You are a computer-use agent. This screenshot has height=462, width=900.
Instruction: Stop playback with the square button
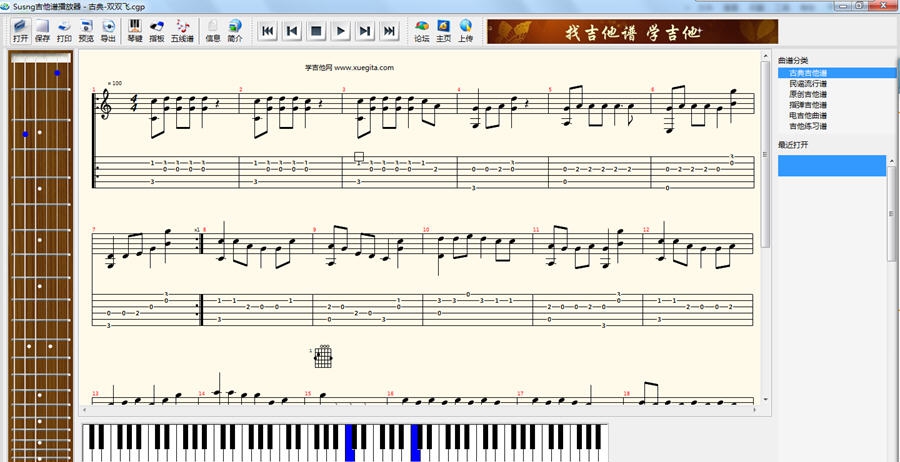[316, 31]
